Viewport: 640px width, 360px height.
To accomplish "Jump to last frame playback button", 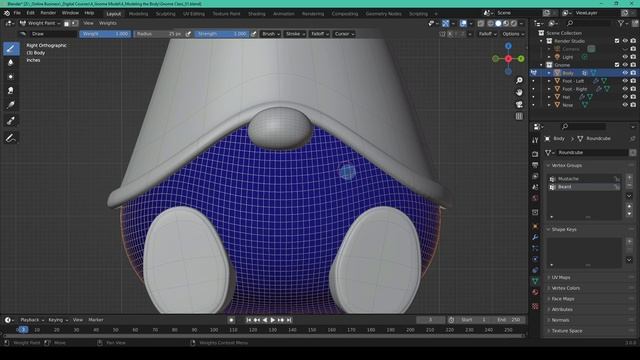I will tap(289, 320).
